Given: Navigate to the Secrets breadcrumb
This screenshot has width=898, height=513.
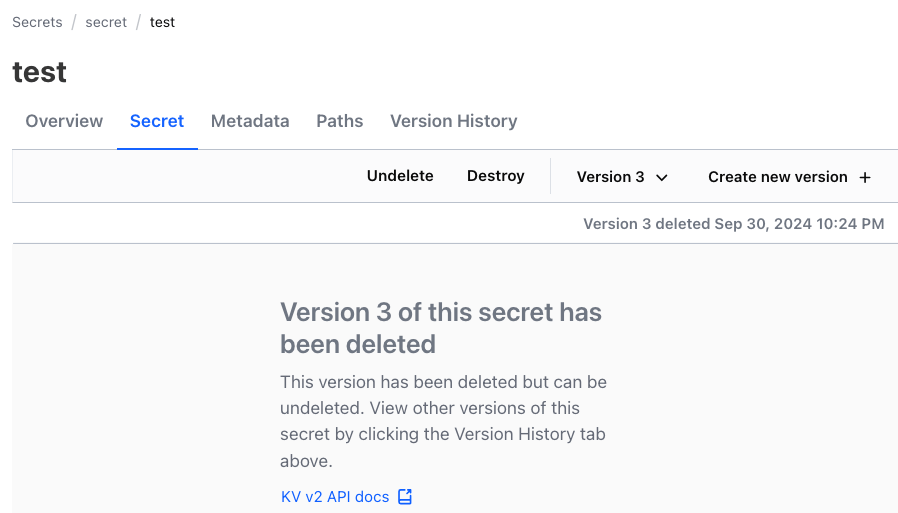Looking at the screenshot, I should click(x=37, y=22).
